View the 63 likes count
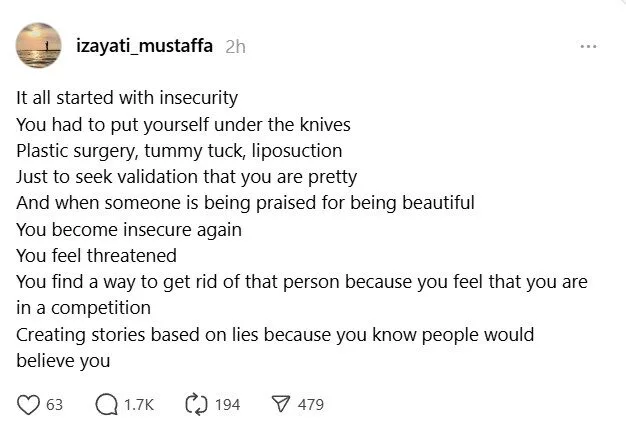This screenshot has height=422, width=626. pos(54,405)
